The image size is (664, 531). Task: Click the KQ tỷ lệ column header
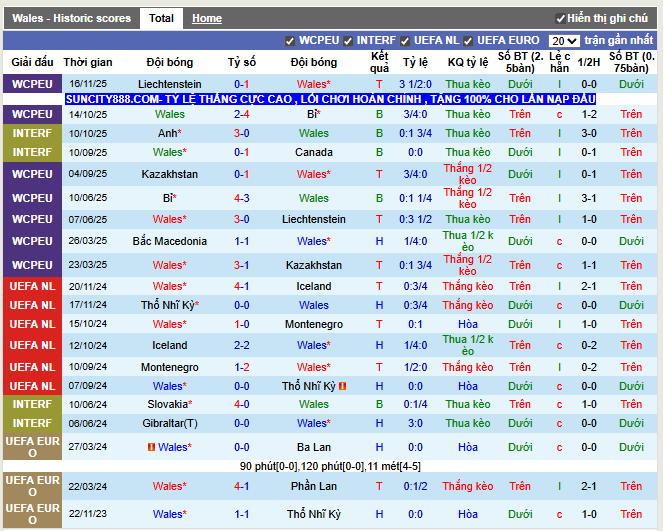[x=468, y=62]
